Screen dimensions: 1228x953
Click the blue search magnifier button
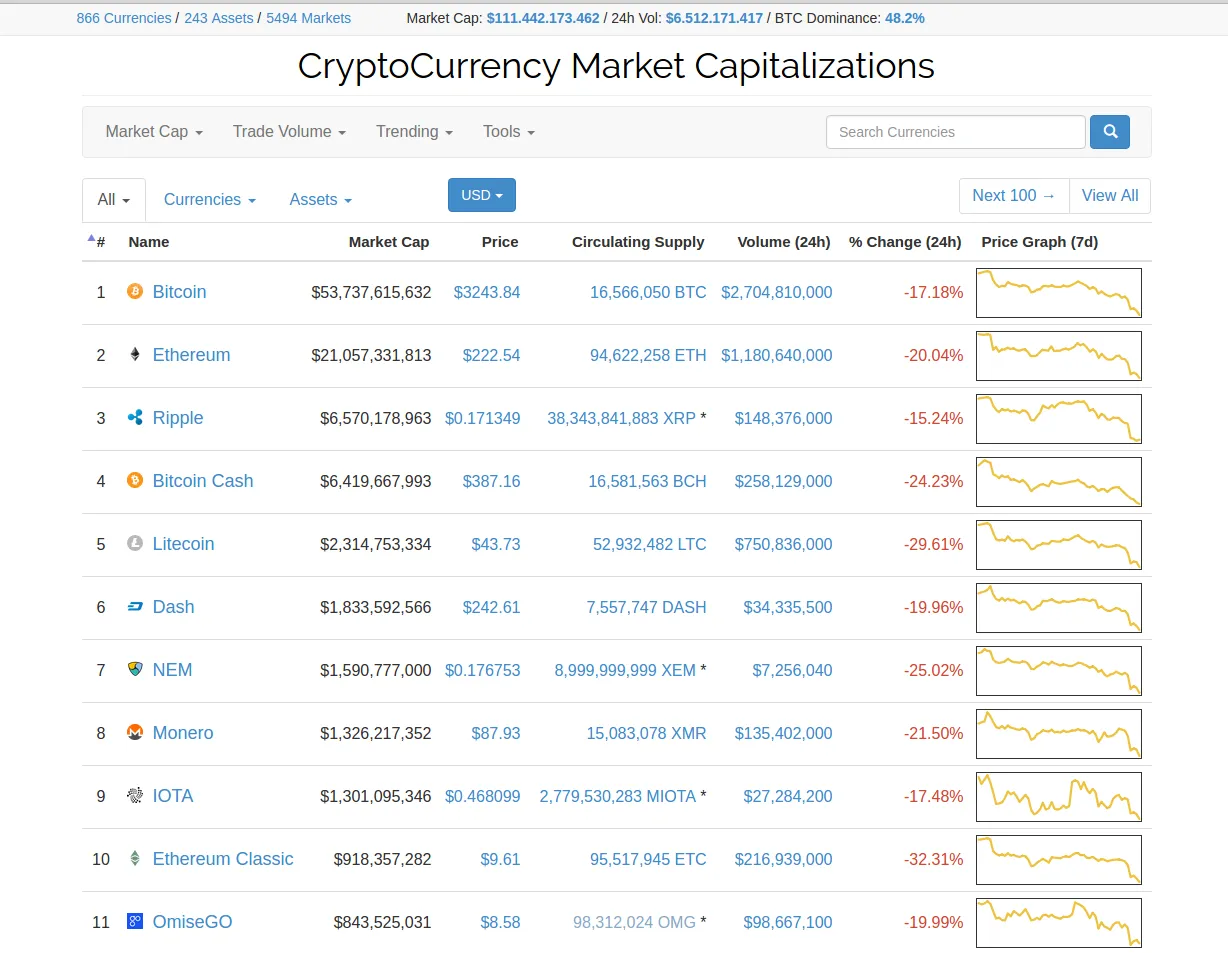[1110, 132]
